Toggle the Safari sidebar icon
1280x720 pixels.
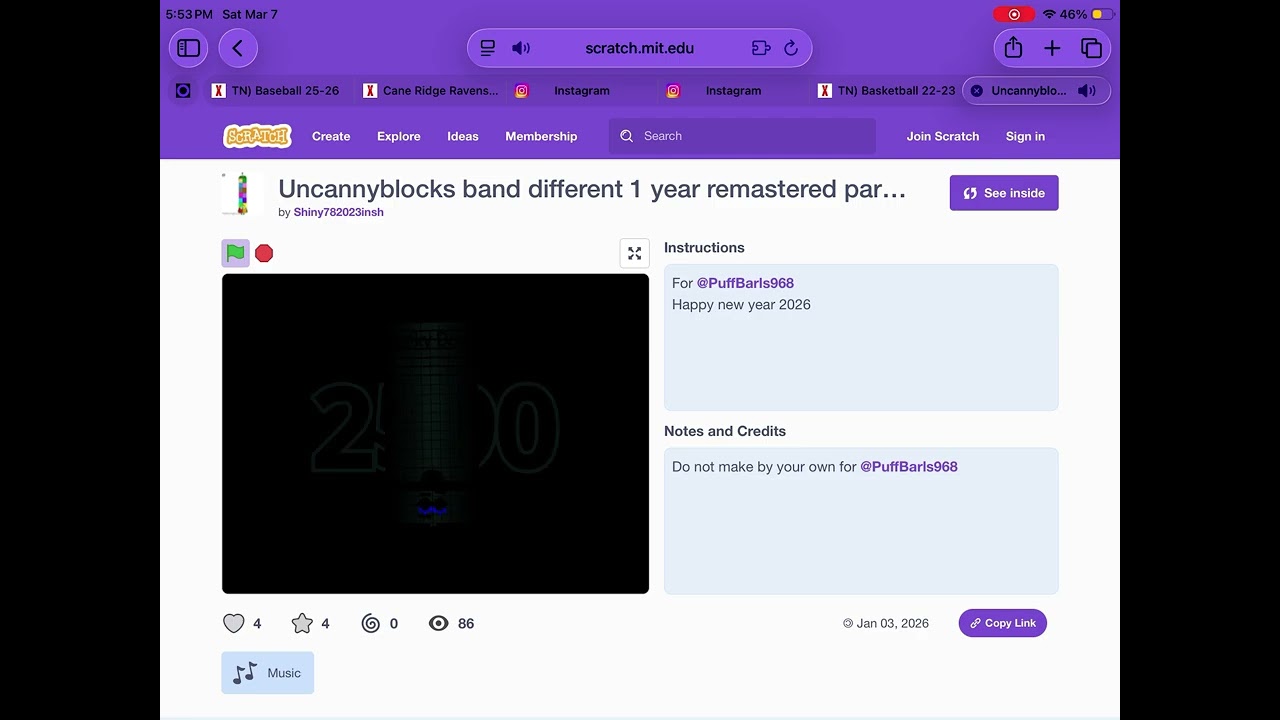[x=189, y=48]
